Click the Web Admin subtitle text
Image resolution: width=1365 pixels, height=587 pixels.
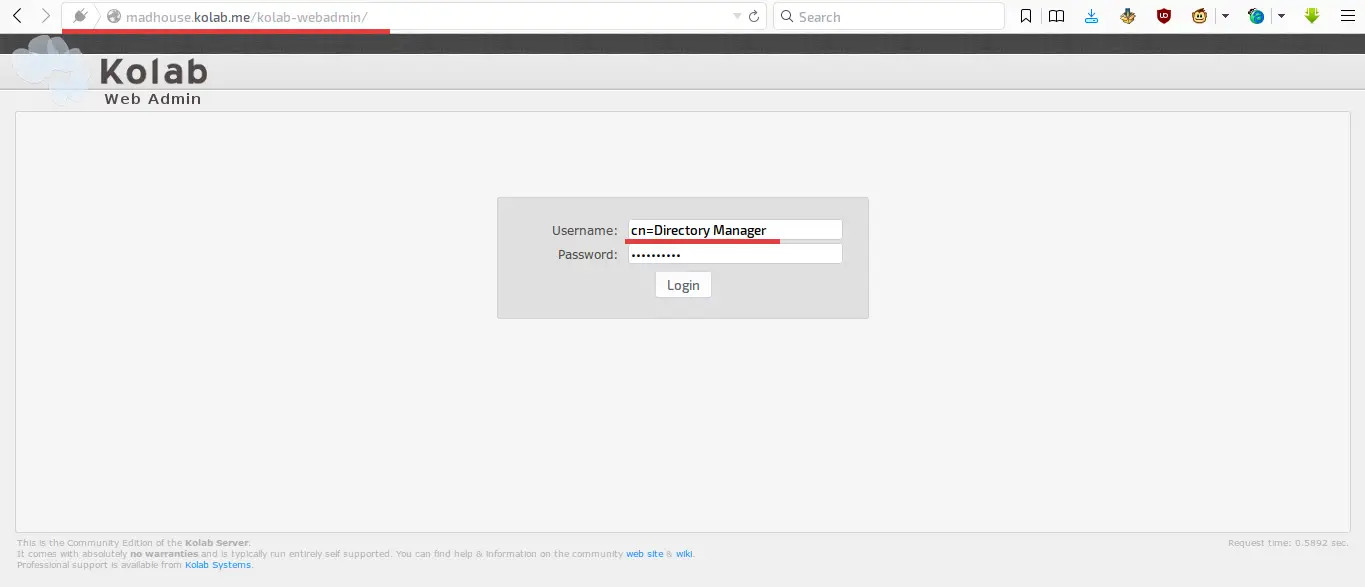(153, 99)
